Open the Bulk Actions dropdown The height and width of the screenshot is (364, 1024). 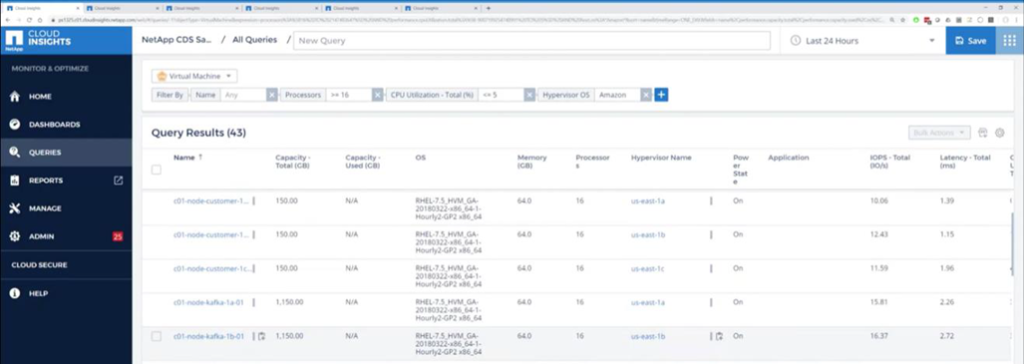[939, 133]
